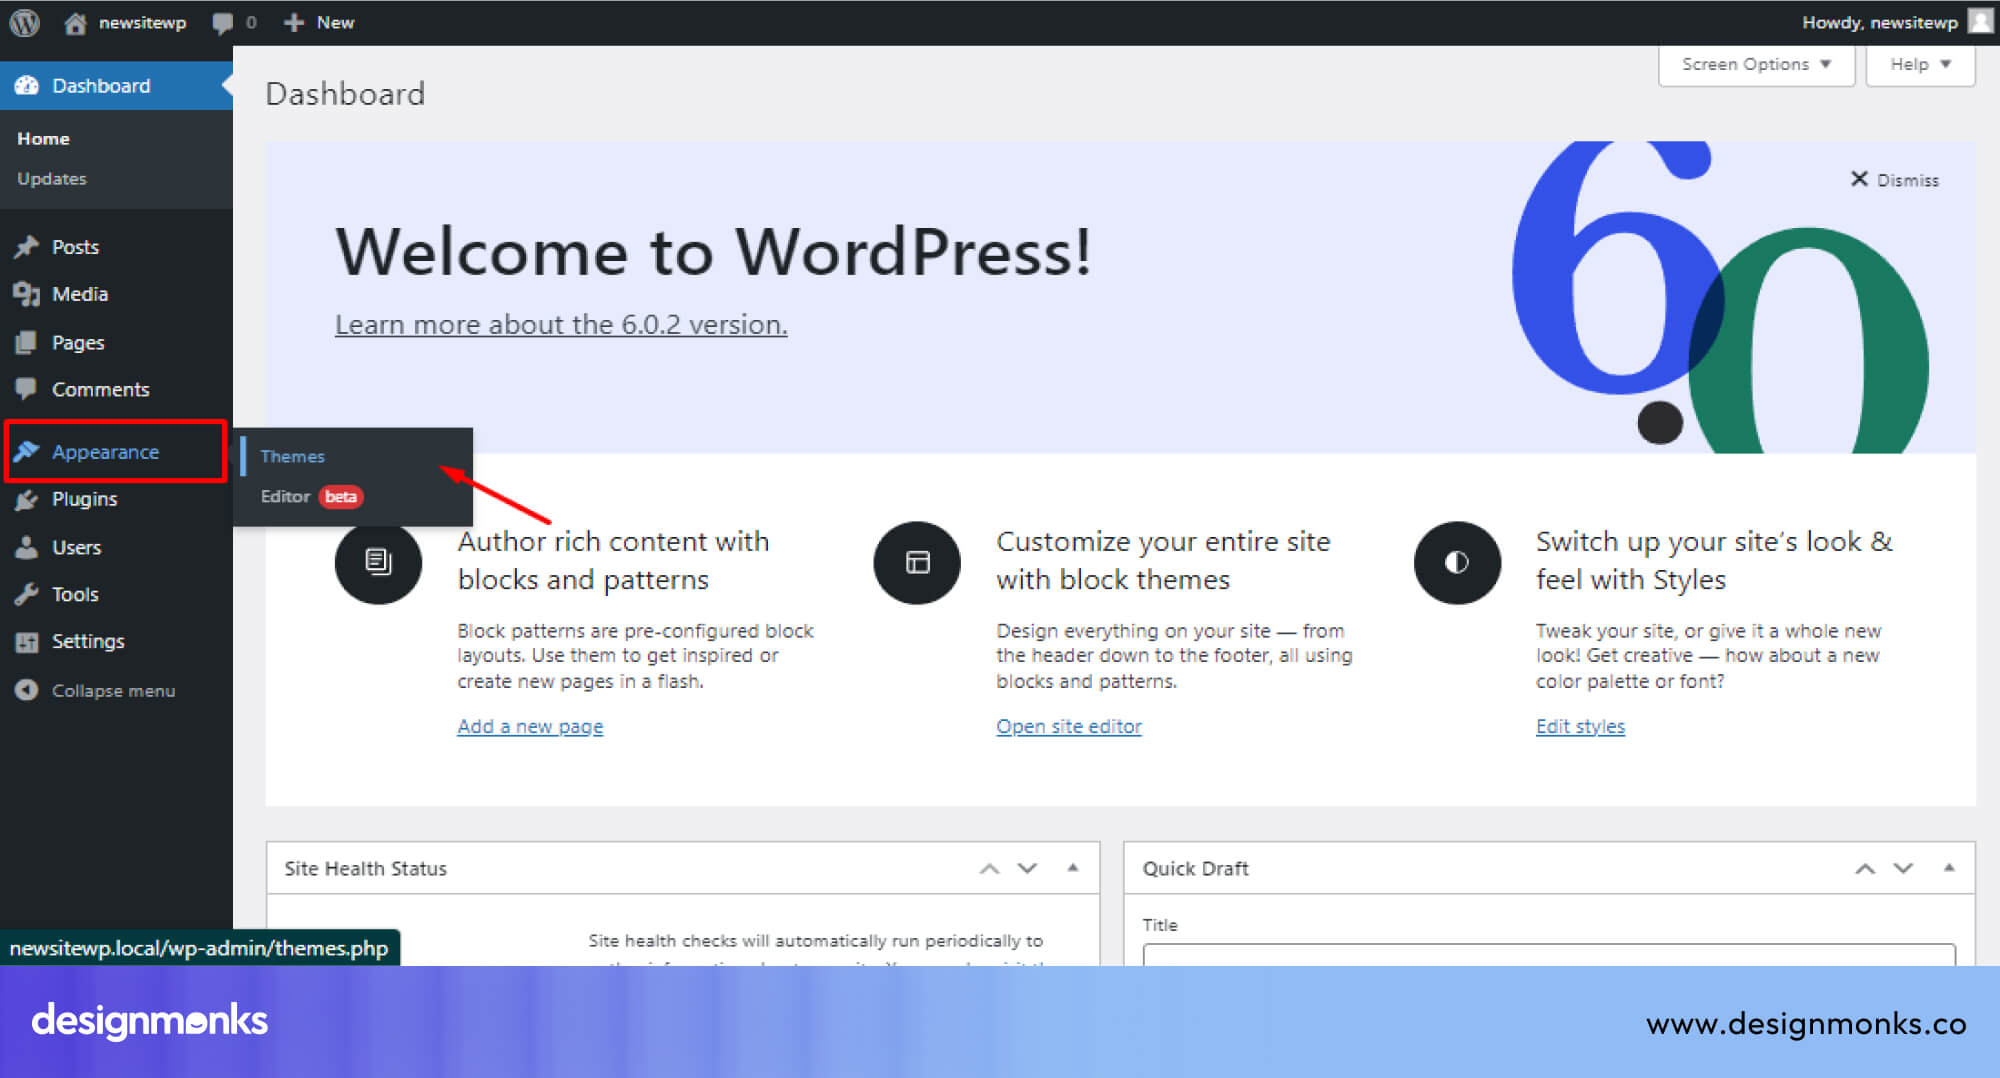The image size is (2000, 1078).
Task: Open newsitewp site home in admin bar
Action: click(124, 22)
